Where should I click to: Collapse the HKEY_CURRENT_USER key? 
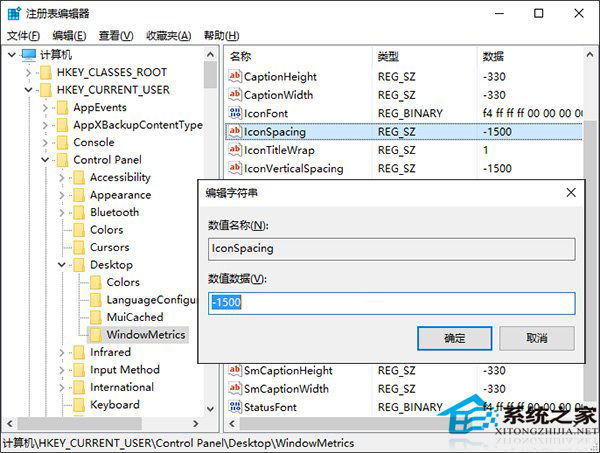tap(29, 90)
